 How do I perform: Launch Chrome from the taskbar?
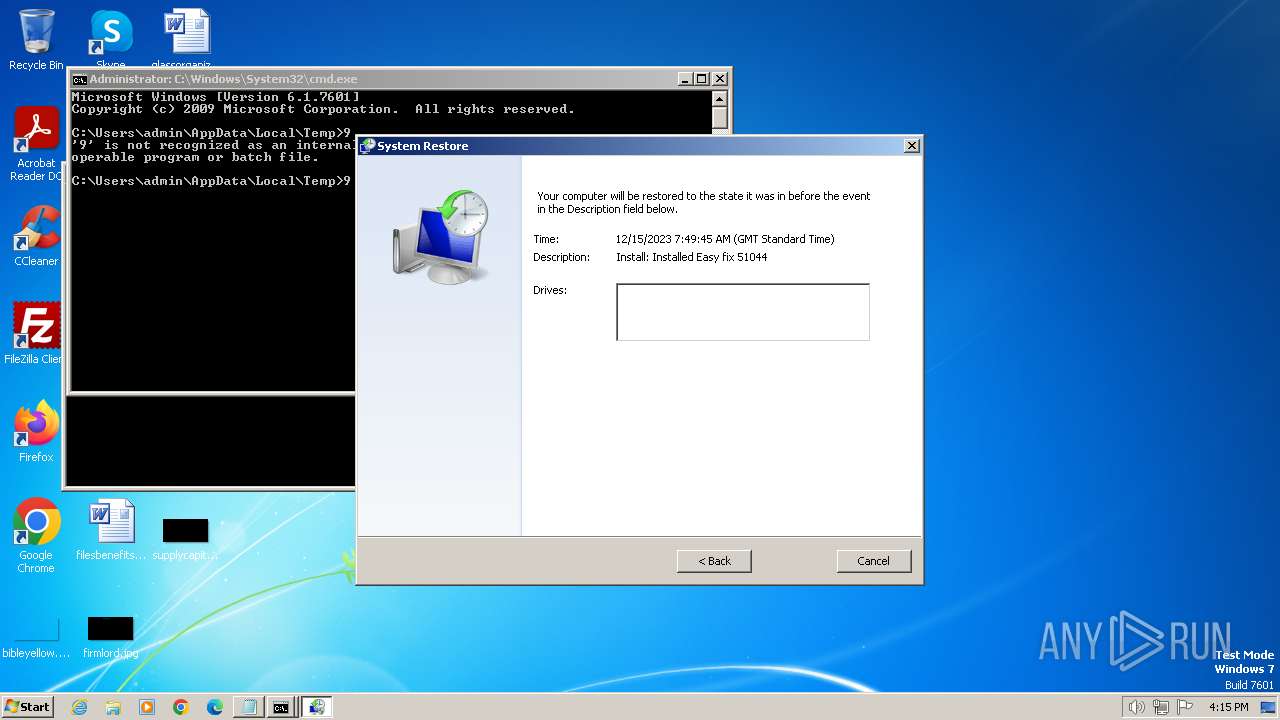coord(181,707)
